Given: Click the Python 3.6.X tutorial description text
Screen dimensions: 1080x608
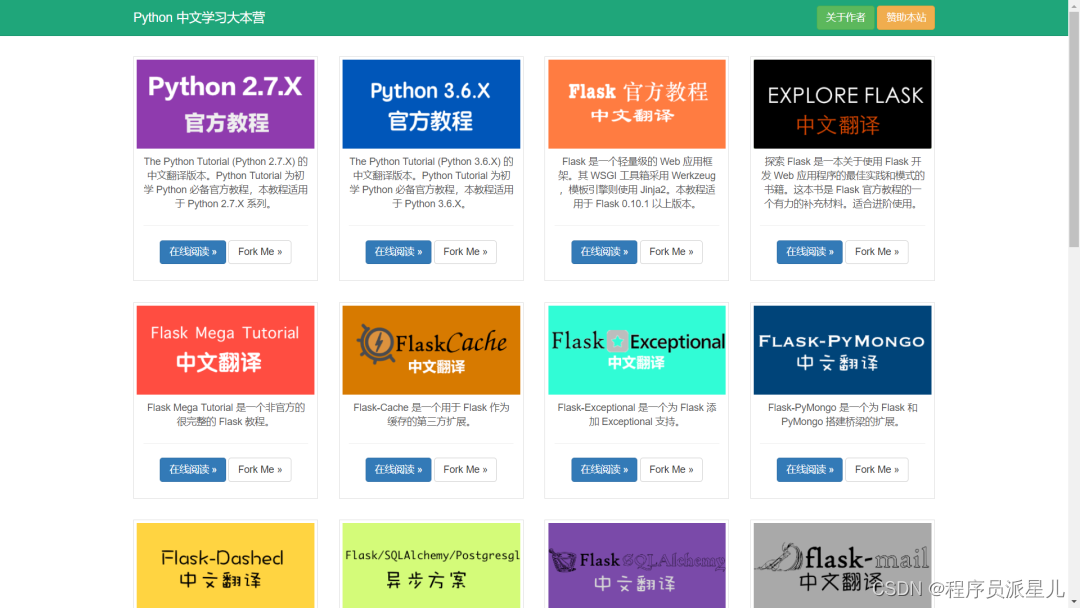Looking at the screenshot, I should pos(431,182).
